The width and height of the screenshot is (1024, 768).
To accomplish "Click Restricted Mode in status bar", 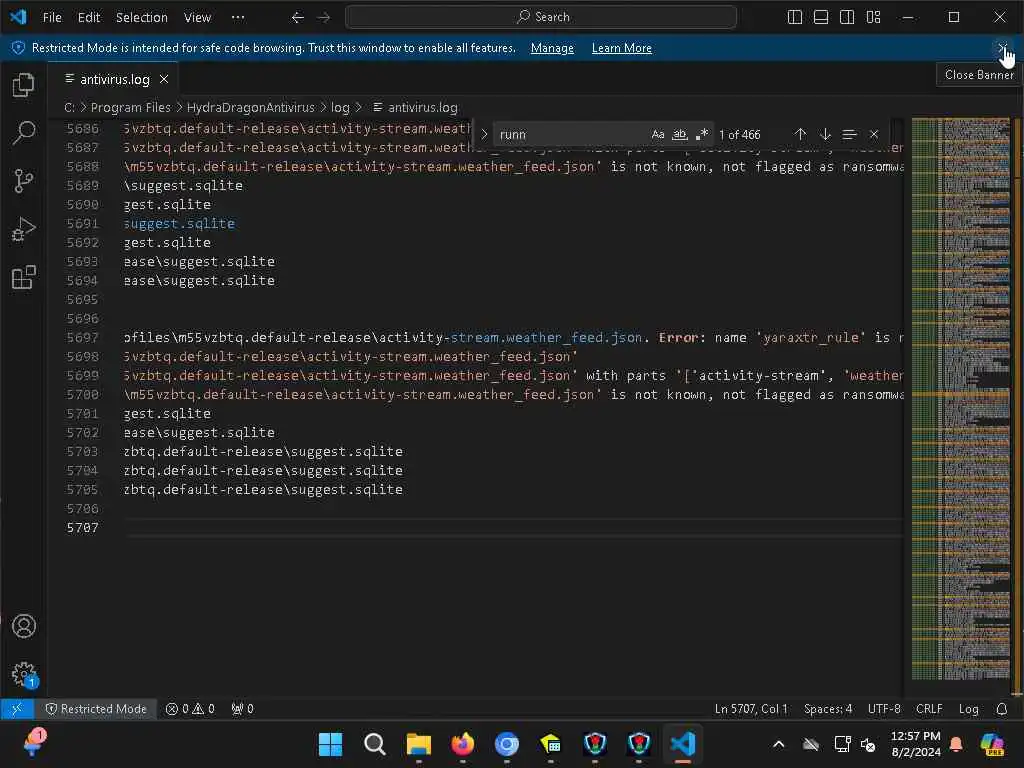I will [x=95, y=709].
